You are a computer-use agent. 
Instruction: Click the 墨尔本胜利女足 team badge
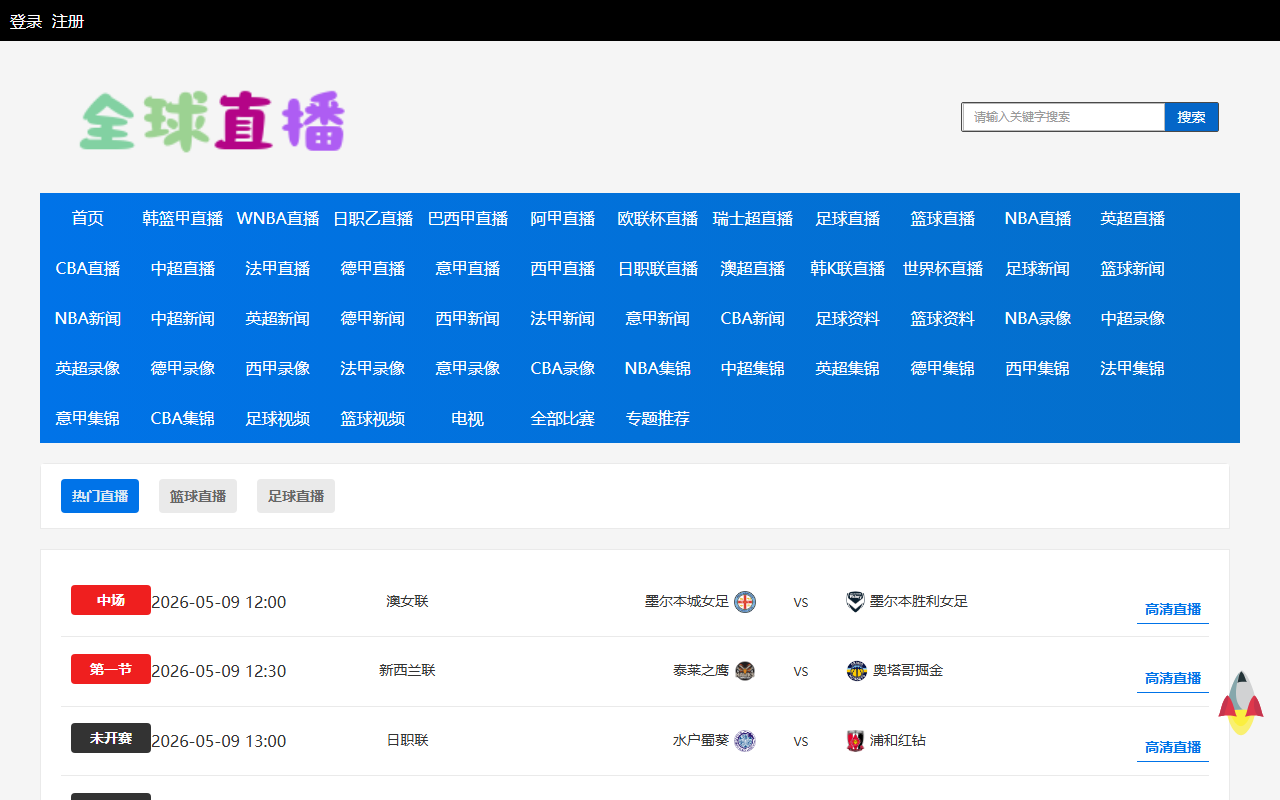[855, 602]
